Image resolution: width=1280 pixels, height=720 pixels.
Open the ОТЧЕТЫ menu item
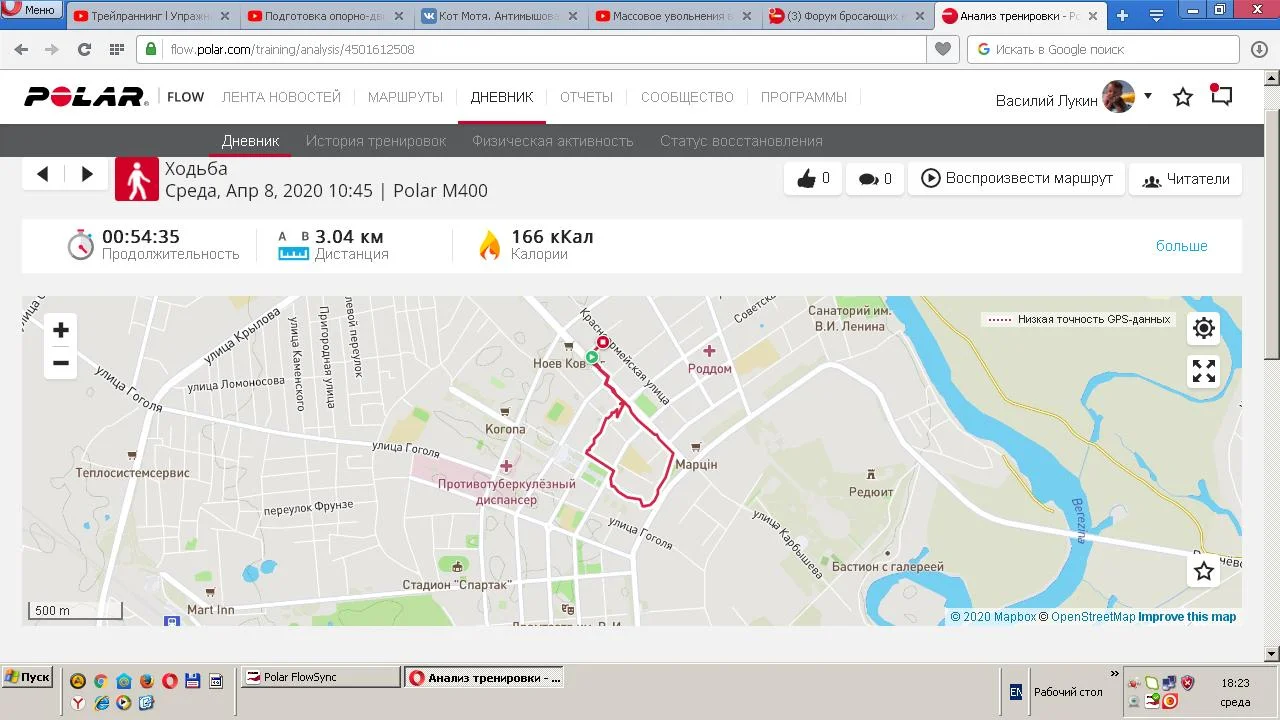coord(587,97)
